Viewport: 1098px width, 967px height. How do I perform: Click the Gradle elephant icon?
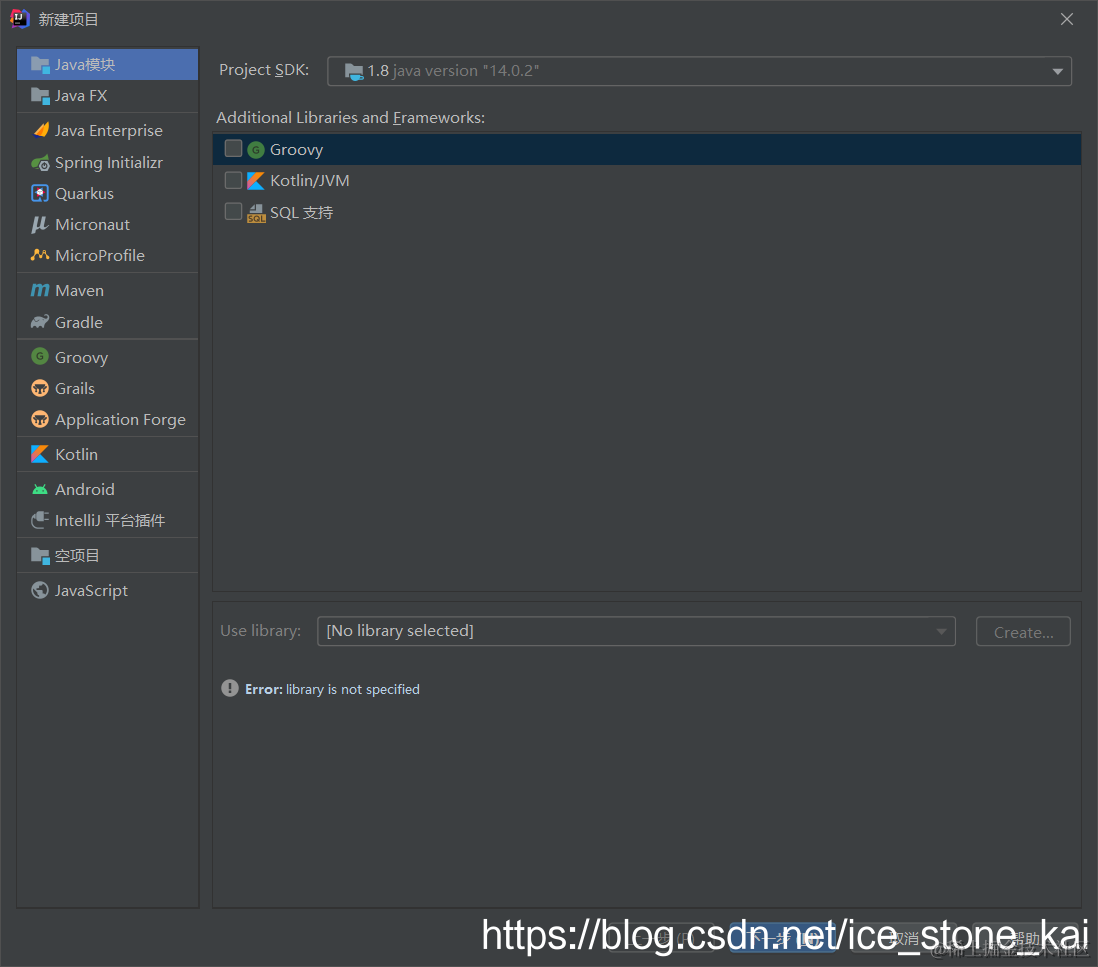(40, 322)
